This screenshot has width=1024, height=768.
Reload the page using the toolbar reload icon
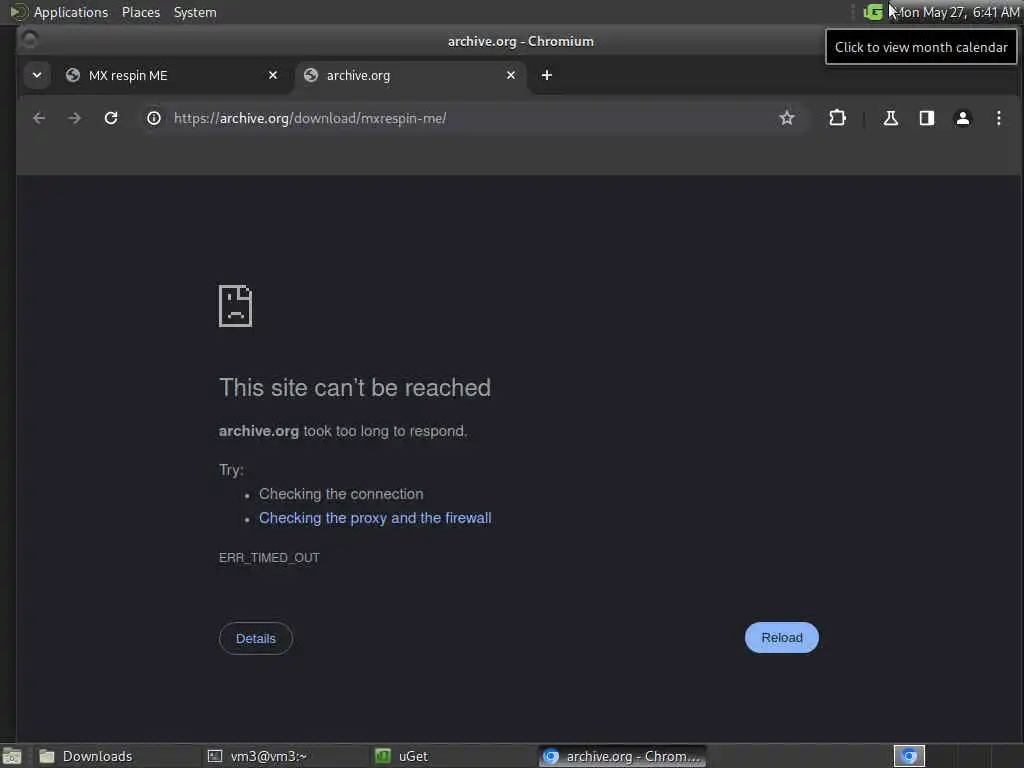pos(111,118)
